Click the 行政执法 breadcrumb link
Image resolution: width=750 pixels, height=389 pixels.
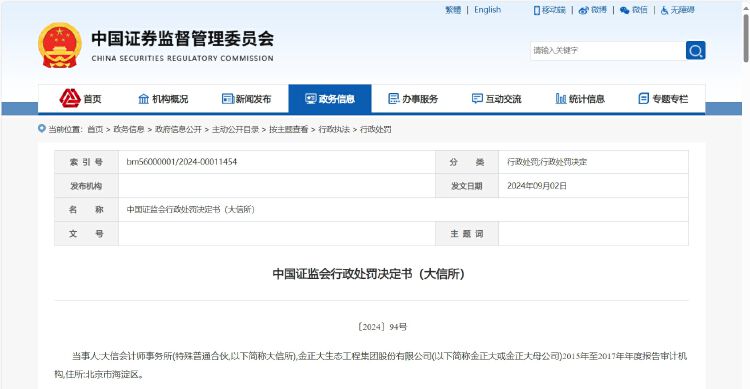[x=334, y=129]
